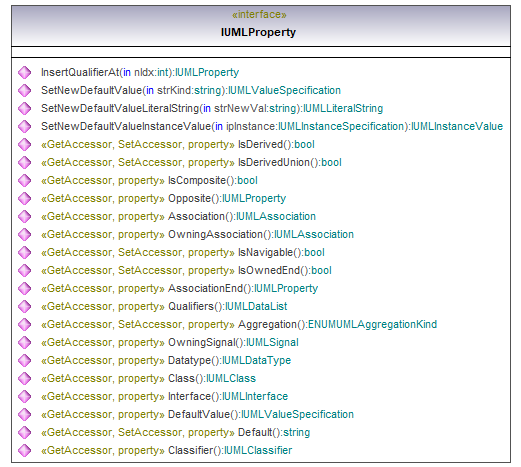
Task: Click the diamond icon beside IsDerived()
Action: pyautogui.click(x=24, y=144)
